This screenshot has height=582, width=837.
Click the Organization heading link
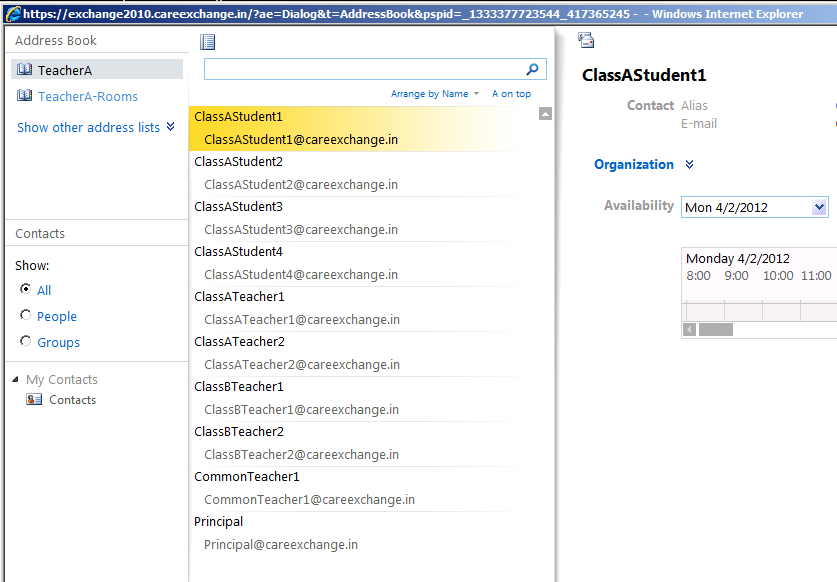pyautogui.click(x=634, y=164)
